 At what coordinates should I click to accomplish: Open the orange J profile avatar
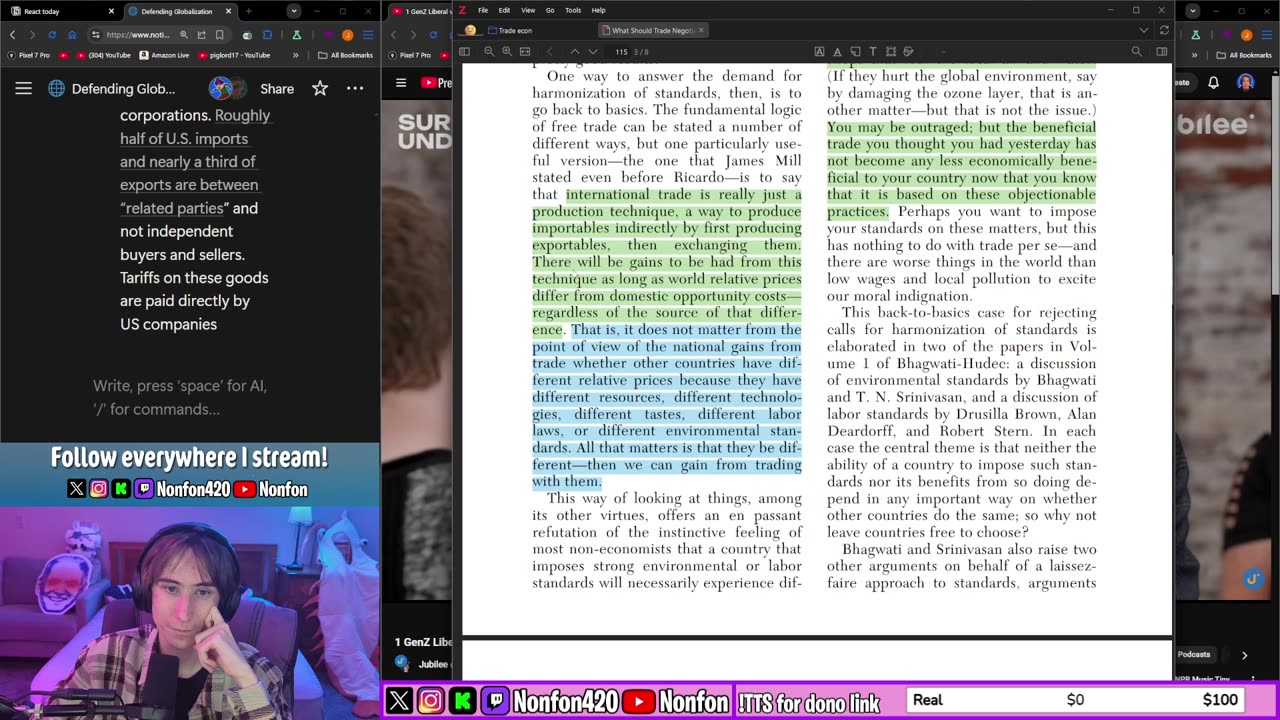pyautogui.click(x=348, y=35)
